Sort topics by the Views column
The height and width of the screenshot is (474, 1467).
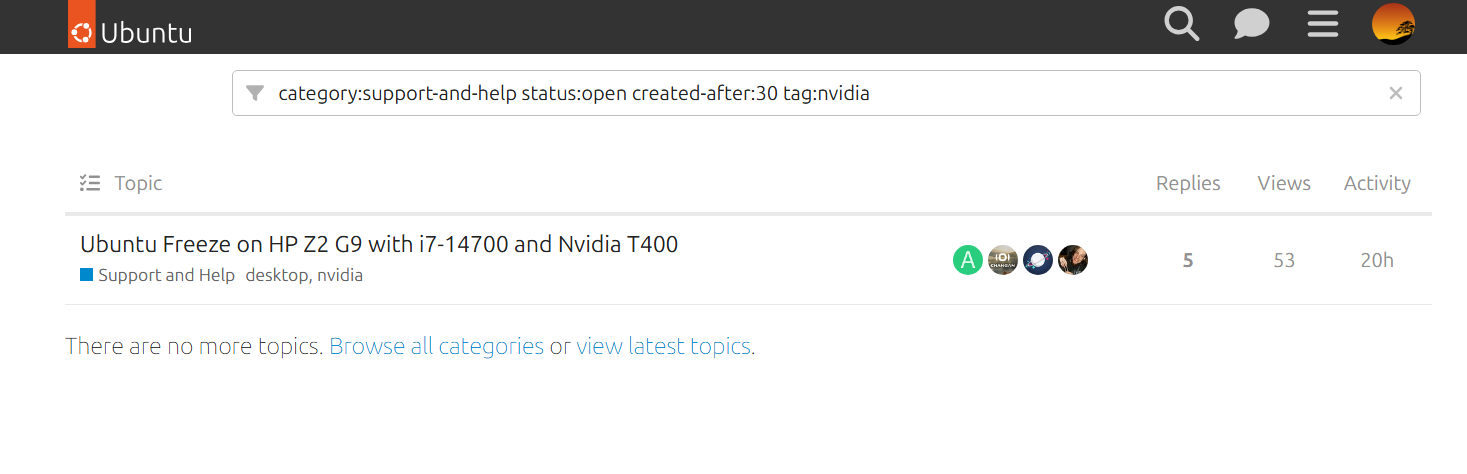point(1284,183)
